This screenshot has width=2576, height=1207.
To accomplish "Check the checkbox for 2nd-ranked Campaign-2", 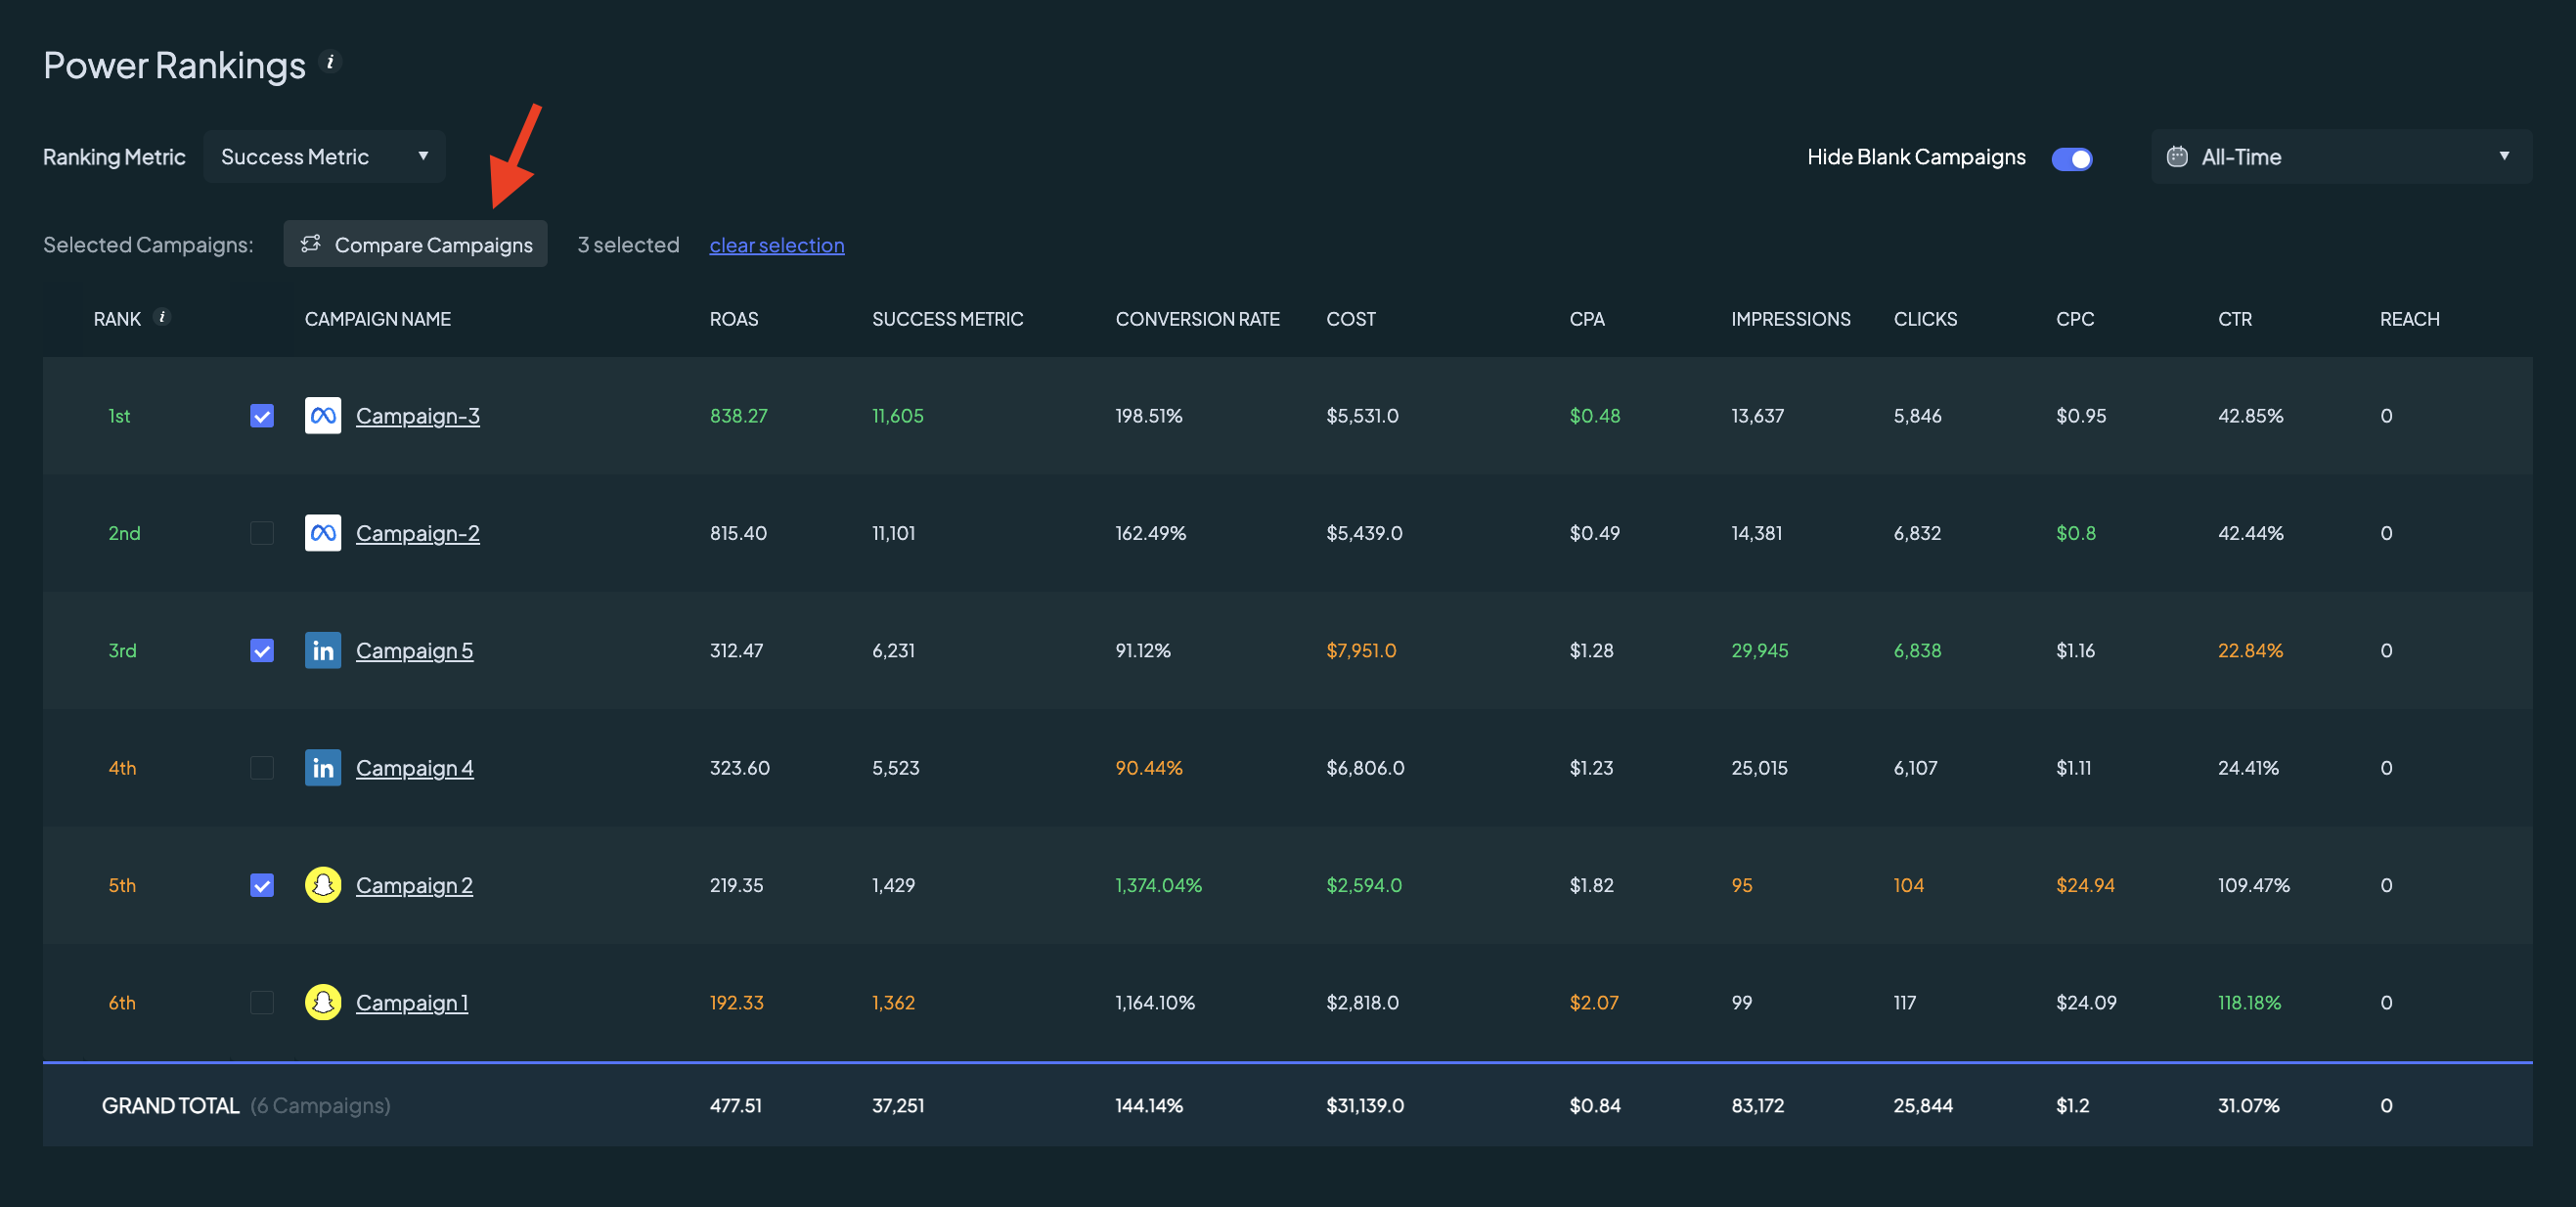I will [x=262, y=533].
